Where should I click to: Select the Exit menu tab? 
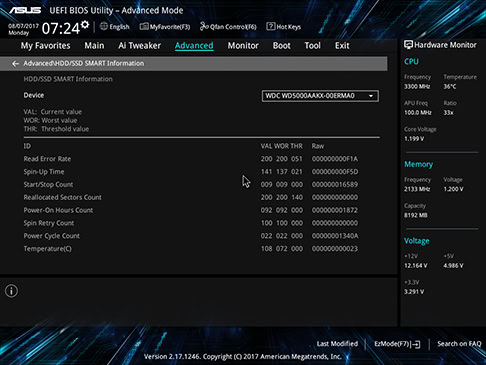(342, 46)
